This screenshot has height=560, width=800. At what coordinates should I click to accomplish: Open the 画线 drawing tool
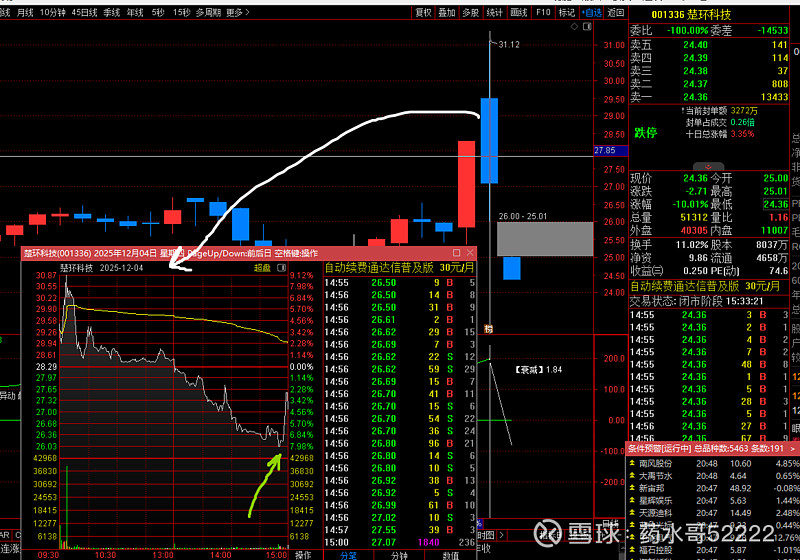(x=519, y=13)
